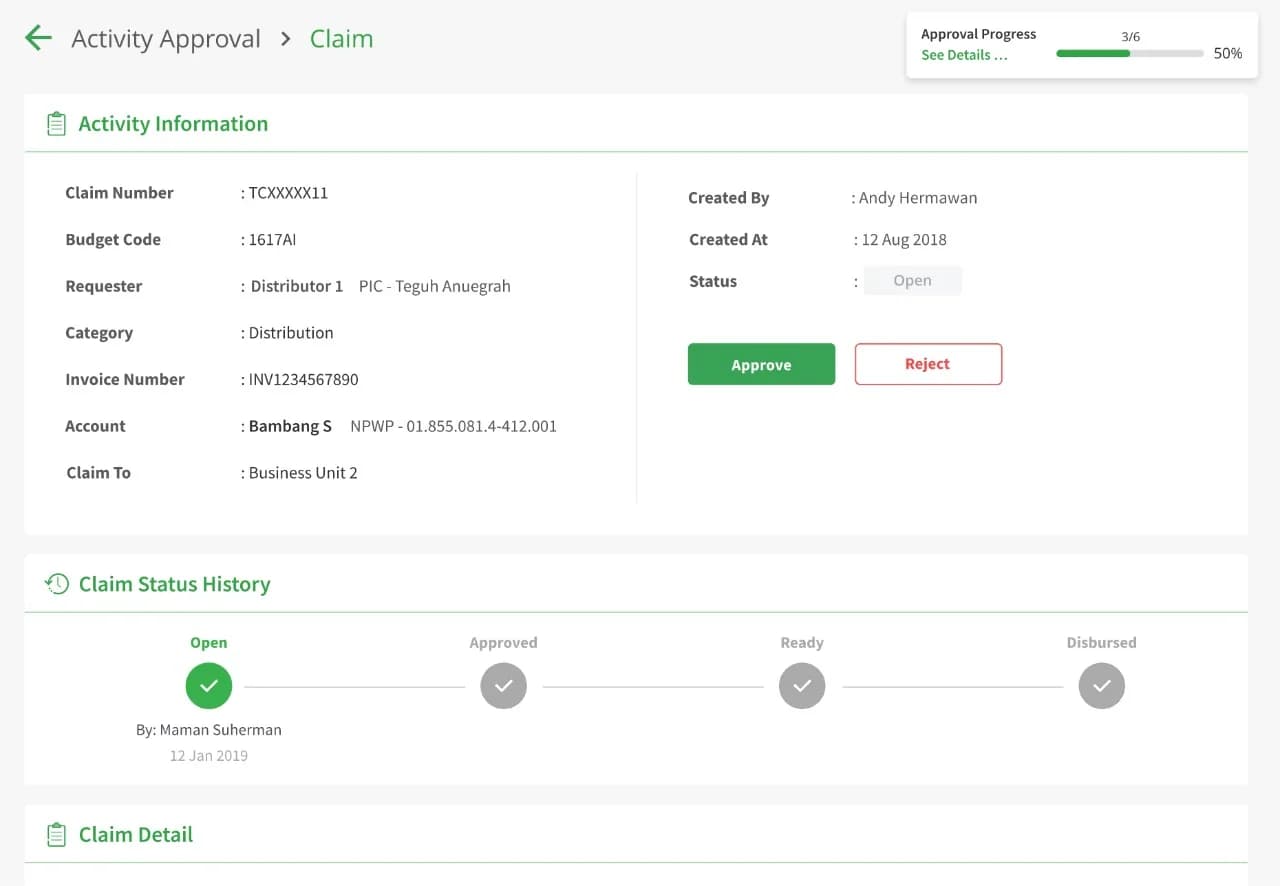Click the Open status badge
Viewport: 1280px width, 886px height.
click(912, 281)
